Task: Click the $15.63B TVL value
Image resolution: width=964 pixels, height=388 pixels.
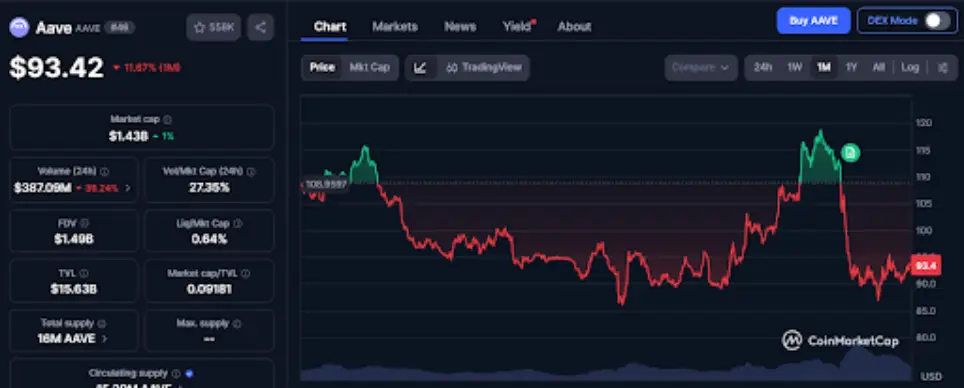Action: click(x=74, y=289)
